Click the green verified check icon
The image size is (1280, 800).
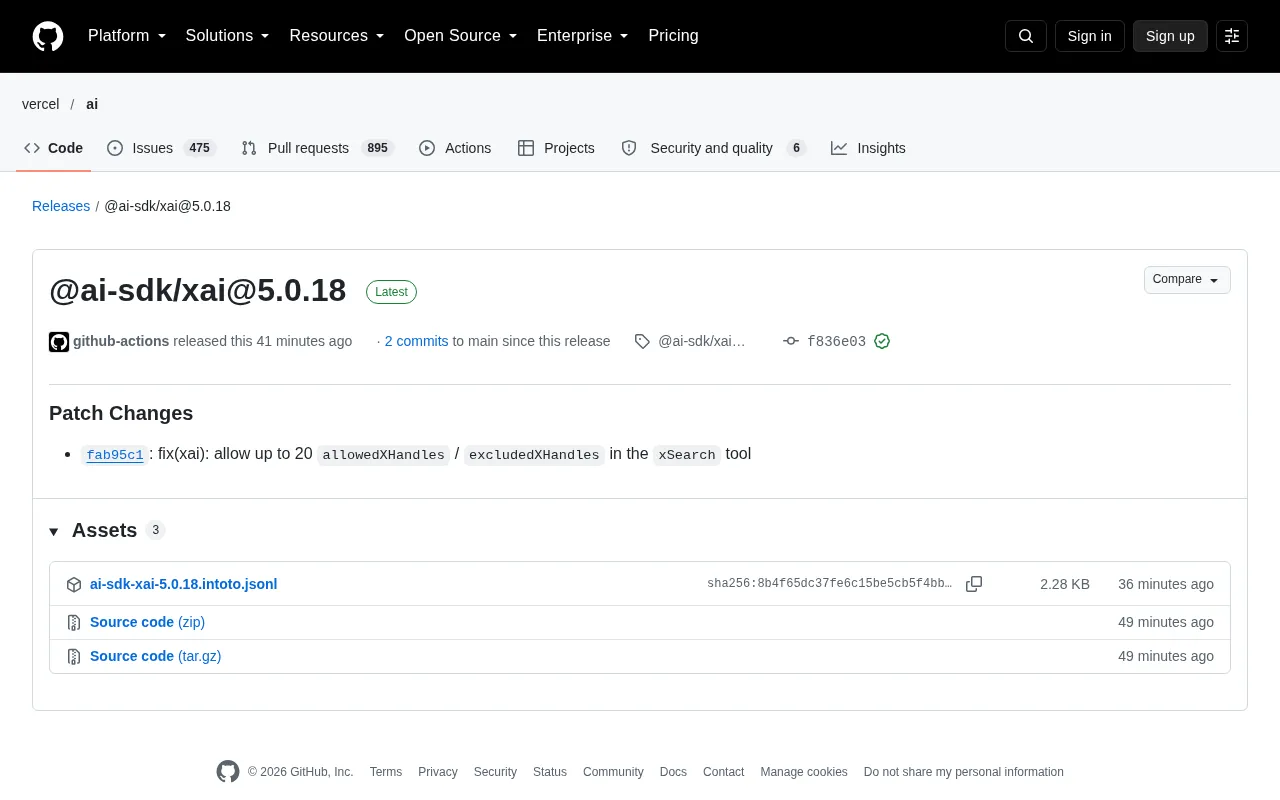pos(882,341)
